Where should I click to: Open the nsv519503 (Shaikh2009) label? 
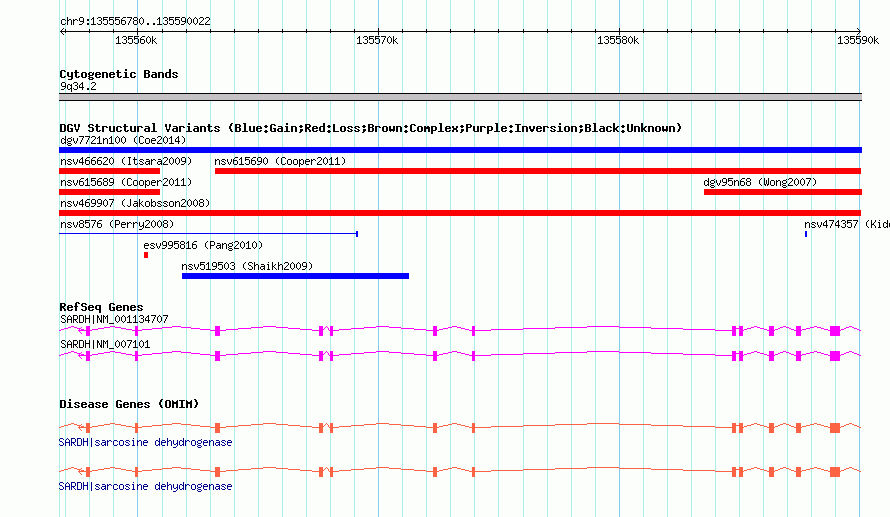point(247,266)
